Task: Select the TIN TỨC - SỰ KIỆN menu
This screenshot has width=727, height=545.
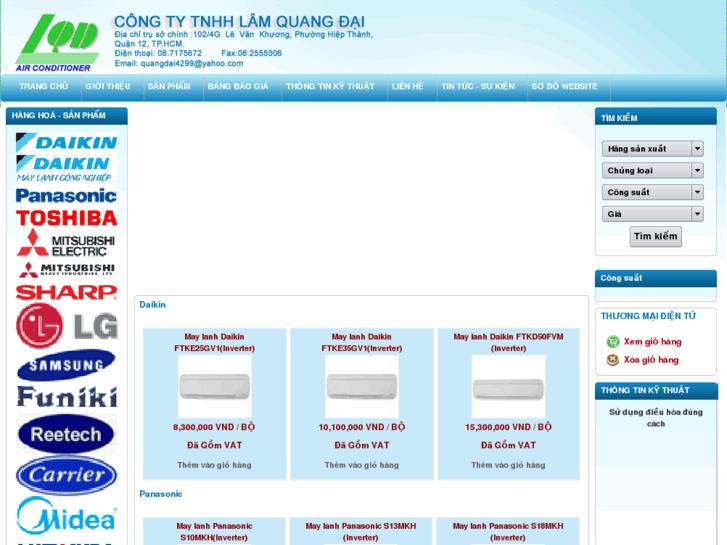Action: (478, 86)
